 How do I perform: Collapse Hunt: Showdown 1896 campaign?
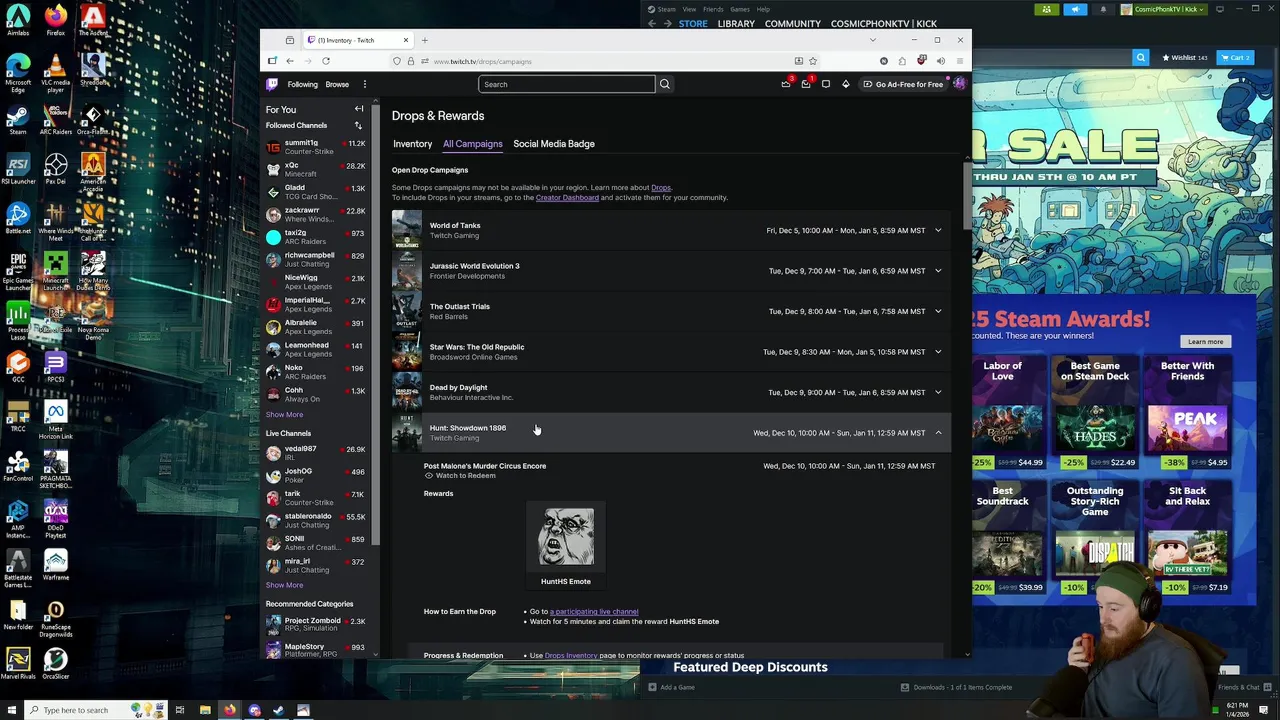938,433
